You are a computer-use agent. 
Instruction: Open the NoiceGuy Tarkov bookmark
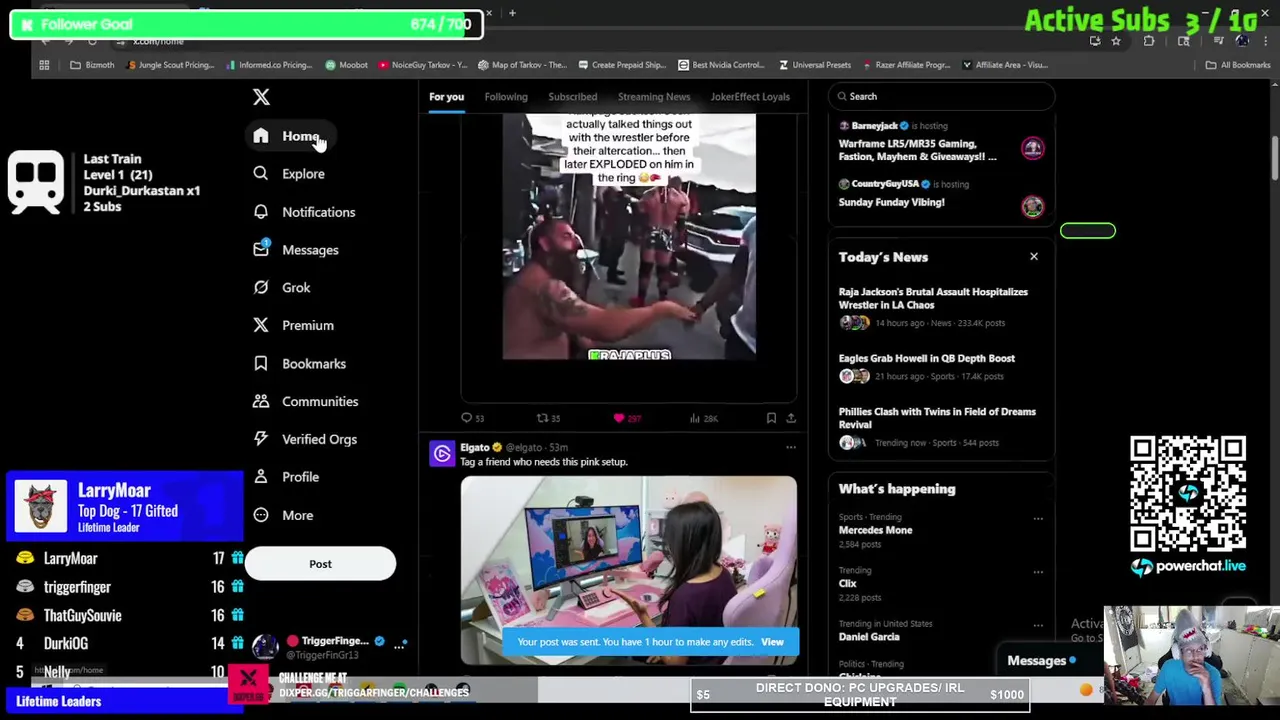click(x=422, y=65)
